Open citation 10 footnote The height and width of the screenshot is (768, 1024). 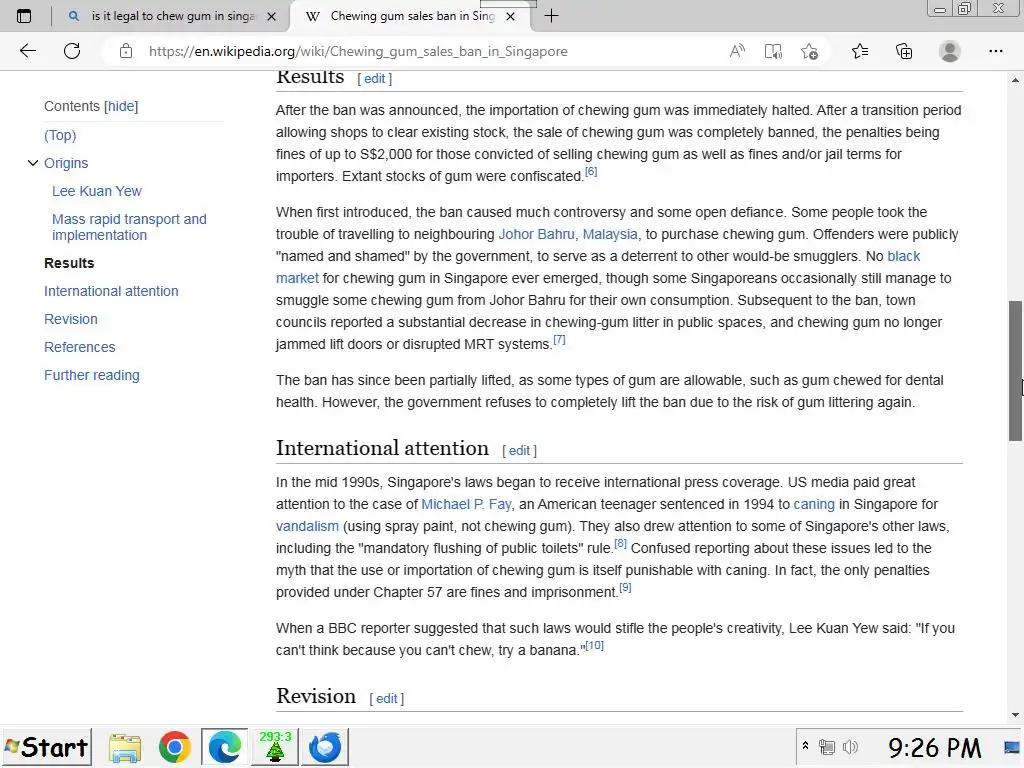595,645
